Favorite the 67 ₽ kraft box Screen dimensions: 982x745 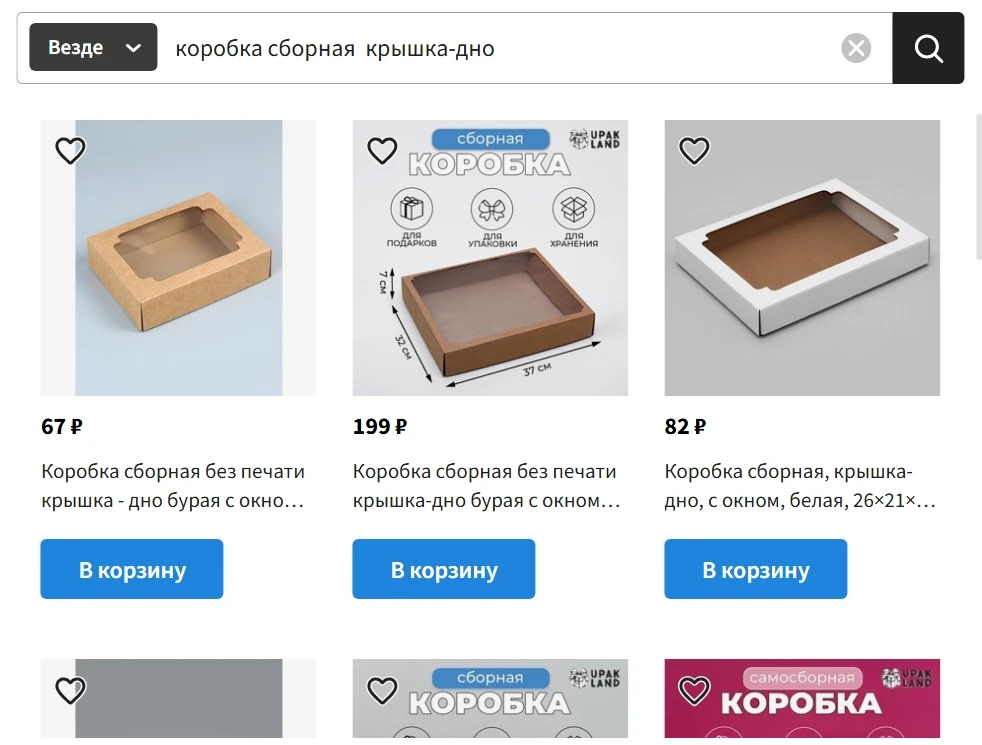[x=70, y=150]
